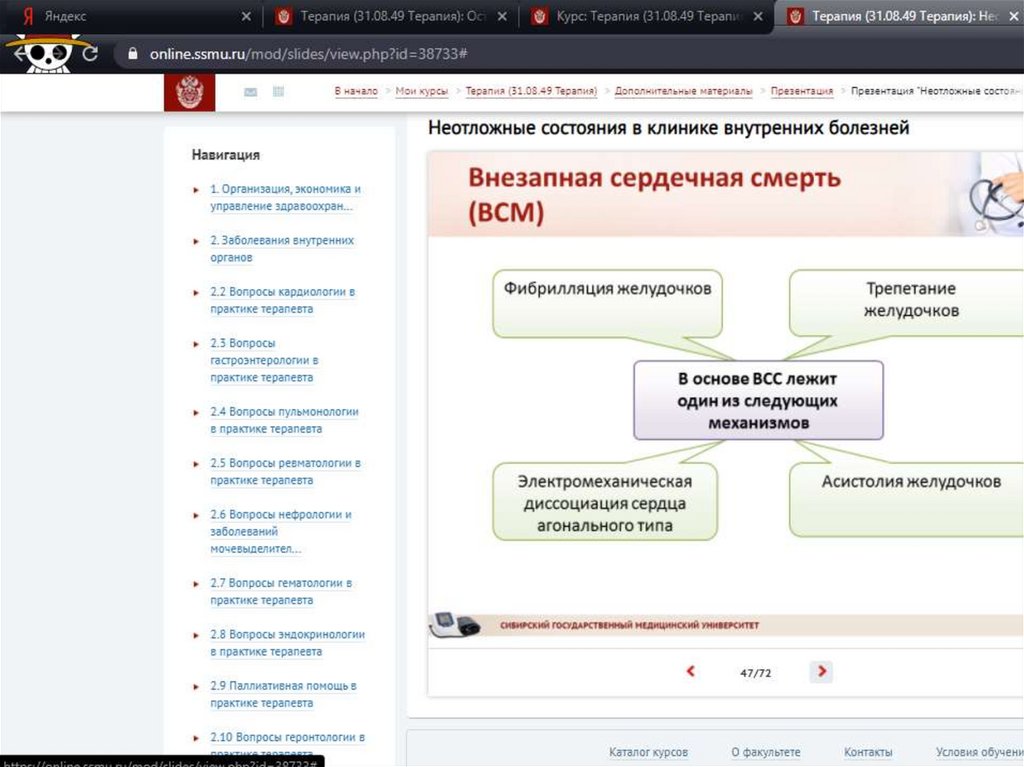Click 'Электромеханическая диссоциация сердца' slide box

(605, 502)
